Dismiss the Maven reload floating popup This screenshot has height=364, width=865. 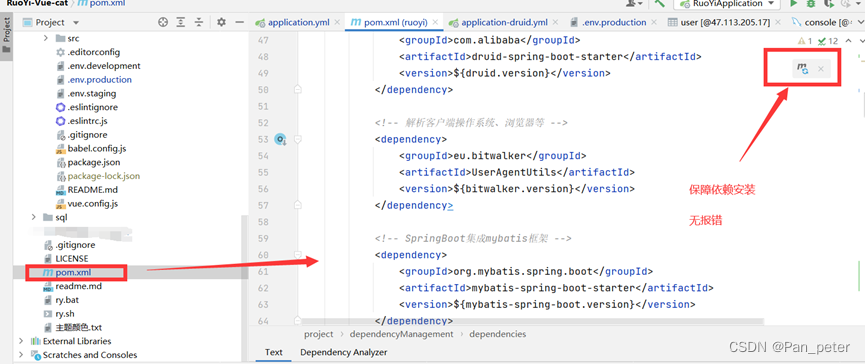click(x=821, y=68)
